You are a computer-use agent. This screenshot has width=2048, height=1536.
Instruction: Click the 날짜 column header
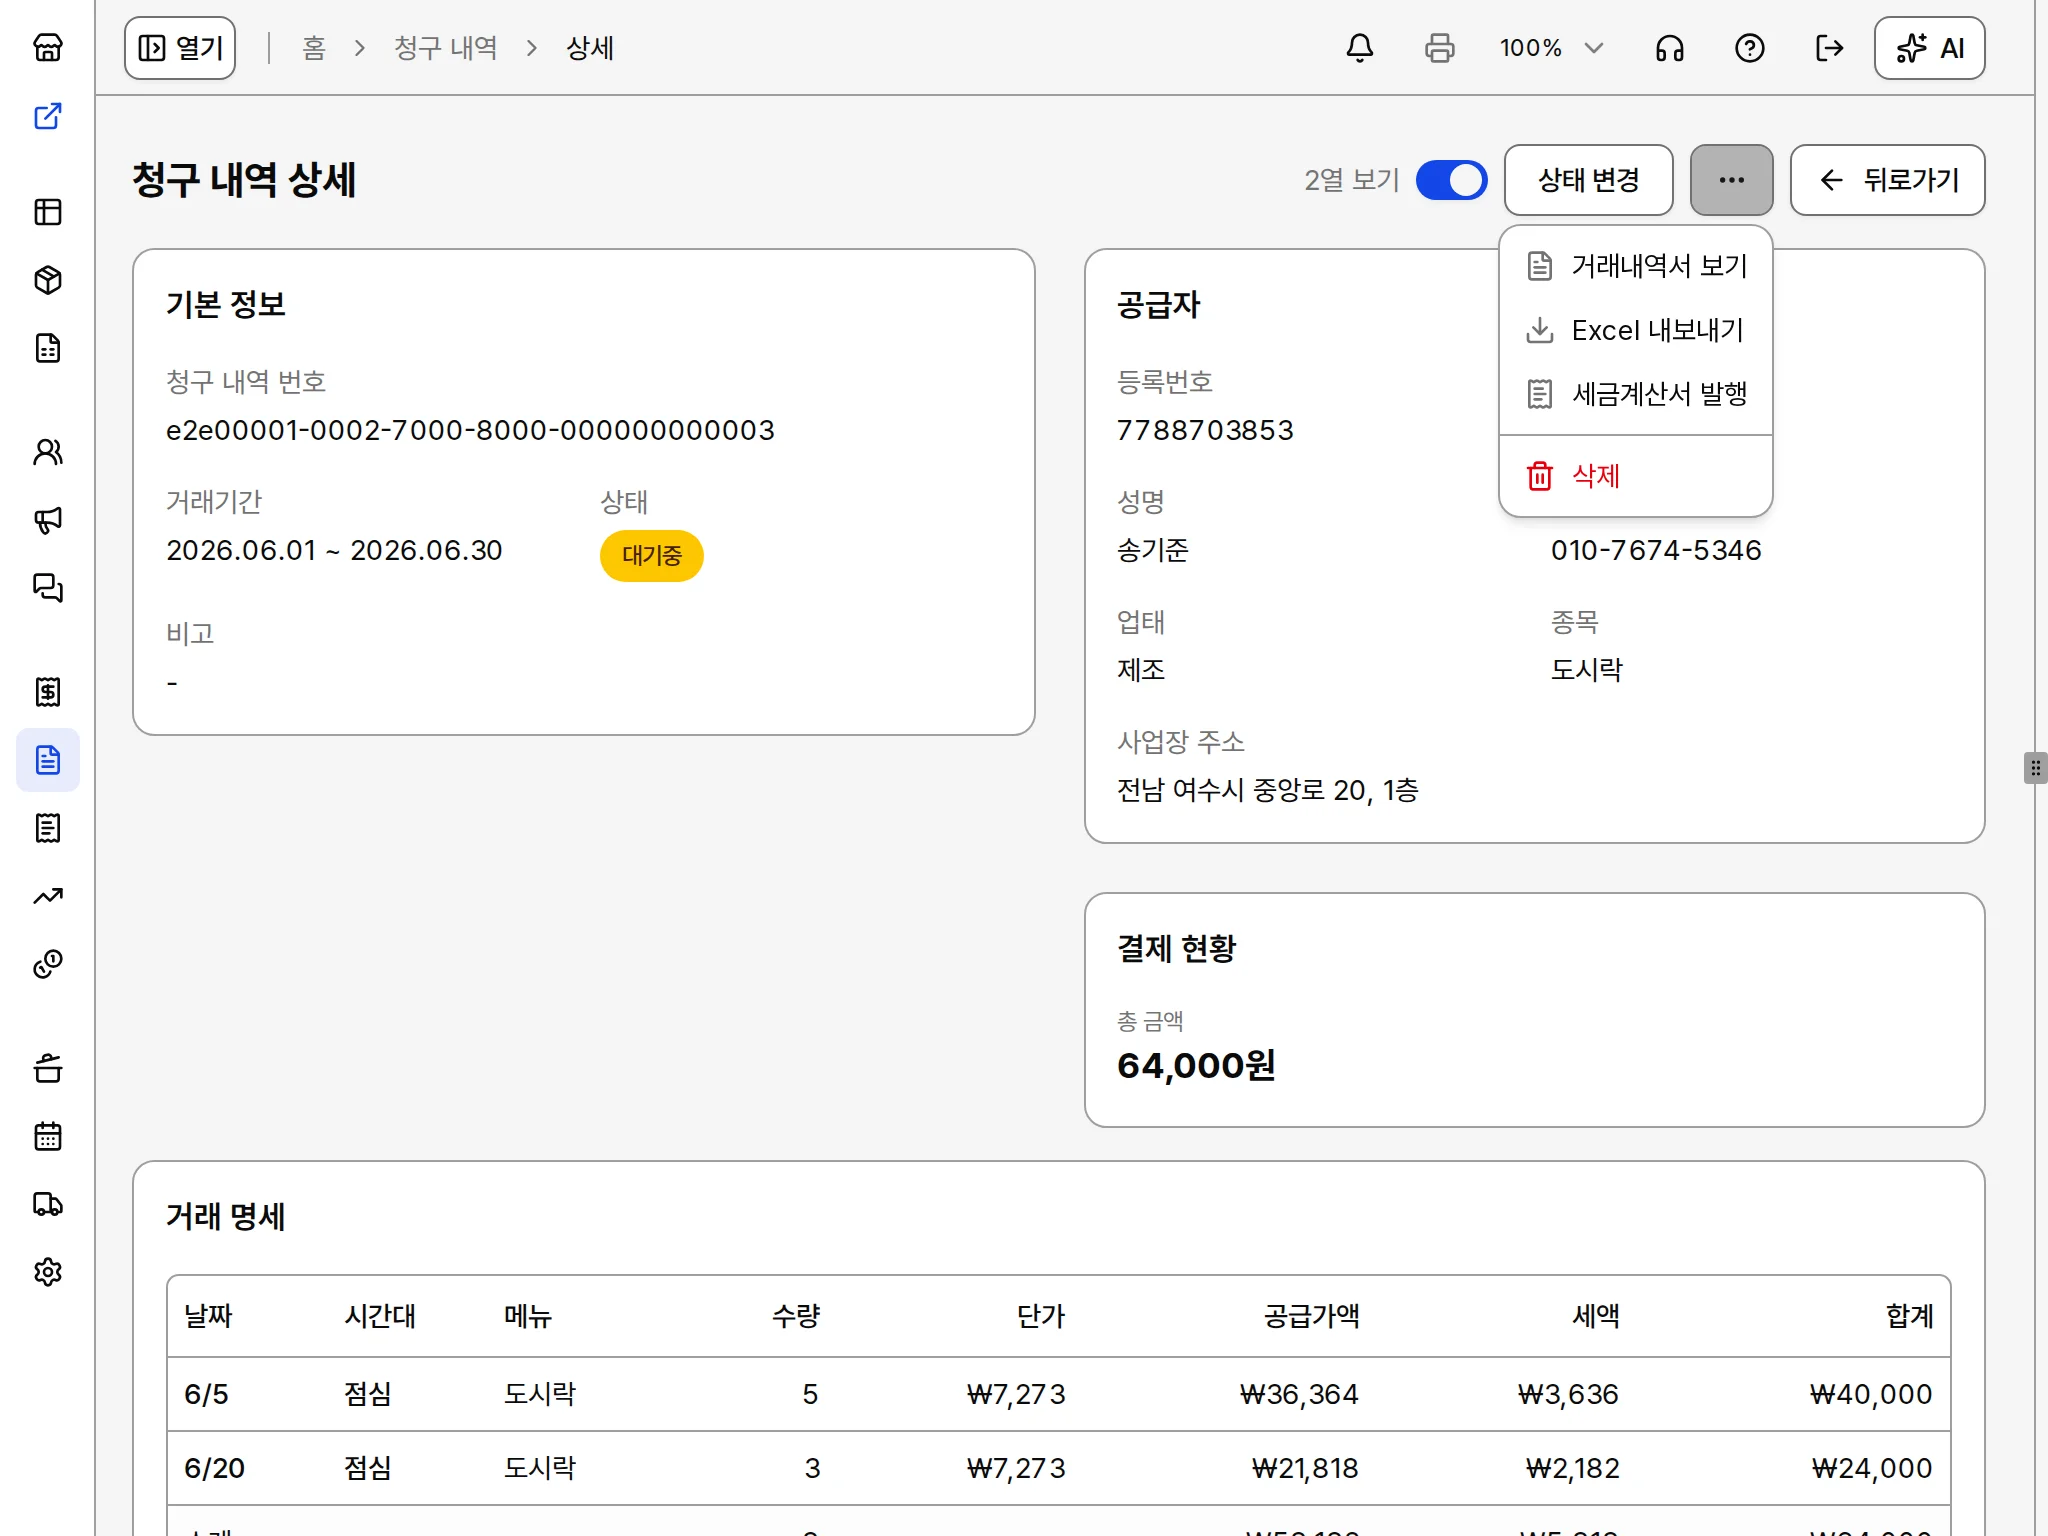(x=208, y=1316)
